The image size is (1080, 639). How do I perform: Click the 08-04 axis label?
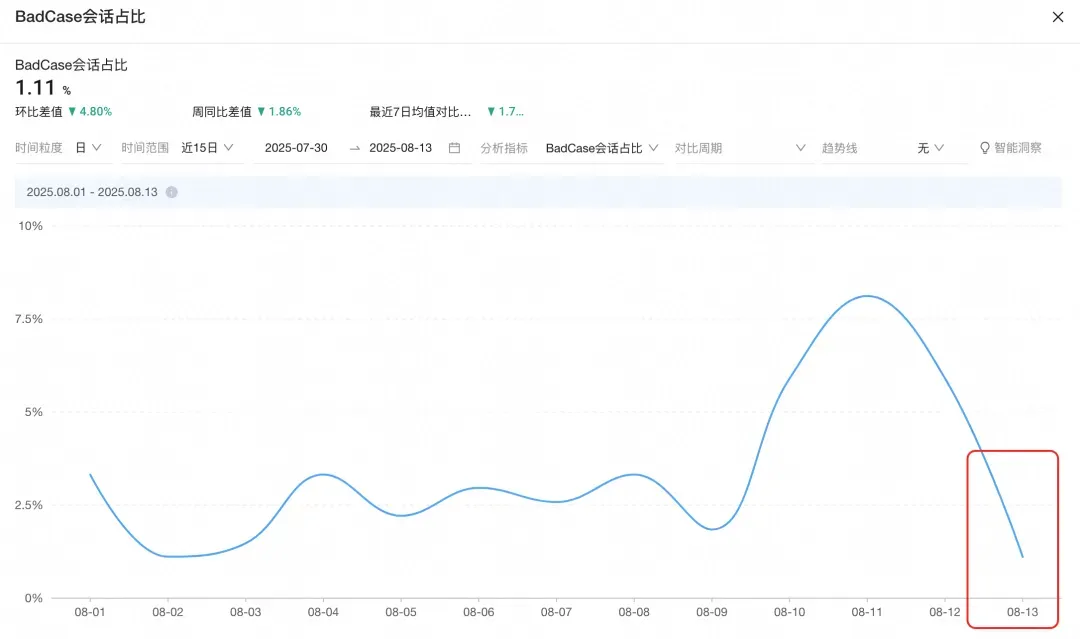tap(323, 612)
